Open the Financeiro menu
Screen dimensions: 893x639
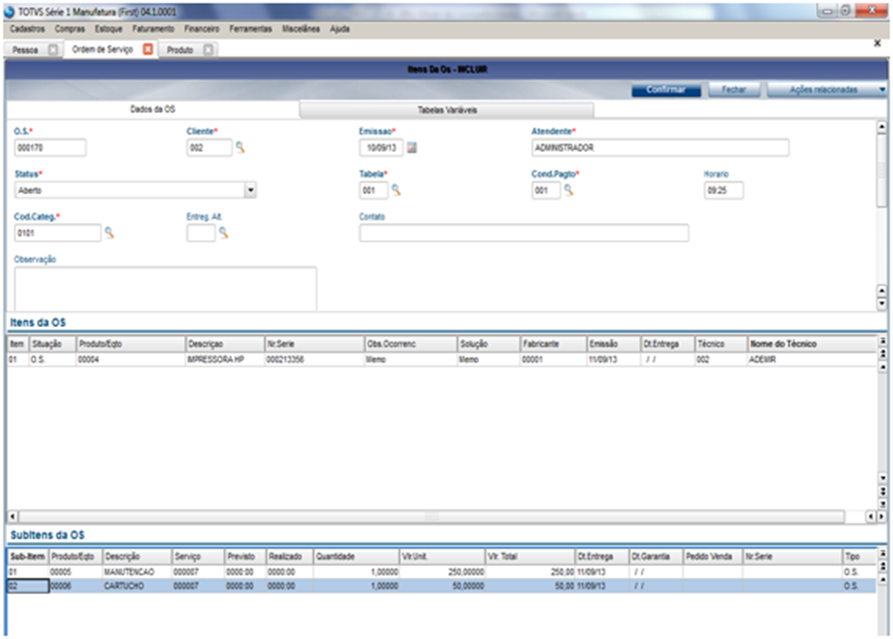202,28
